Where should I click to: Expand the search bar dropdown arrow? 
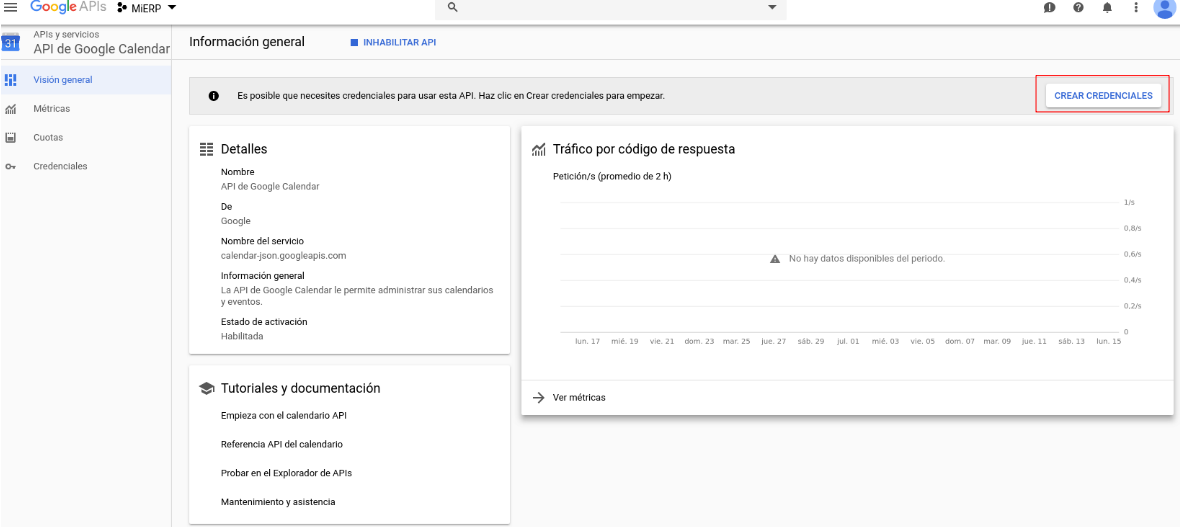click(771, 8)
